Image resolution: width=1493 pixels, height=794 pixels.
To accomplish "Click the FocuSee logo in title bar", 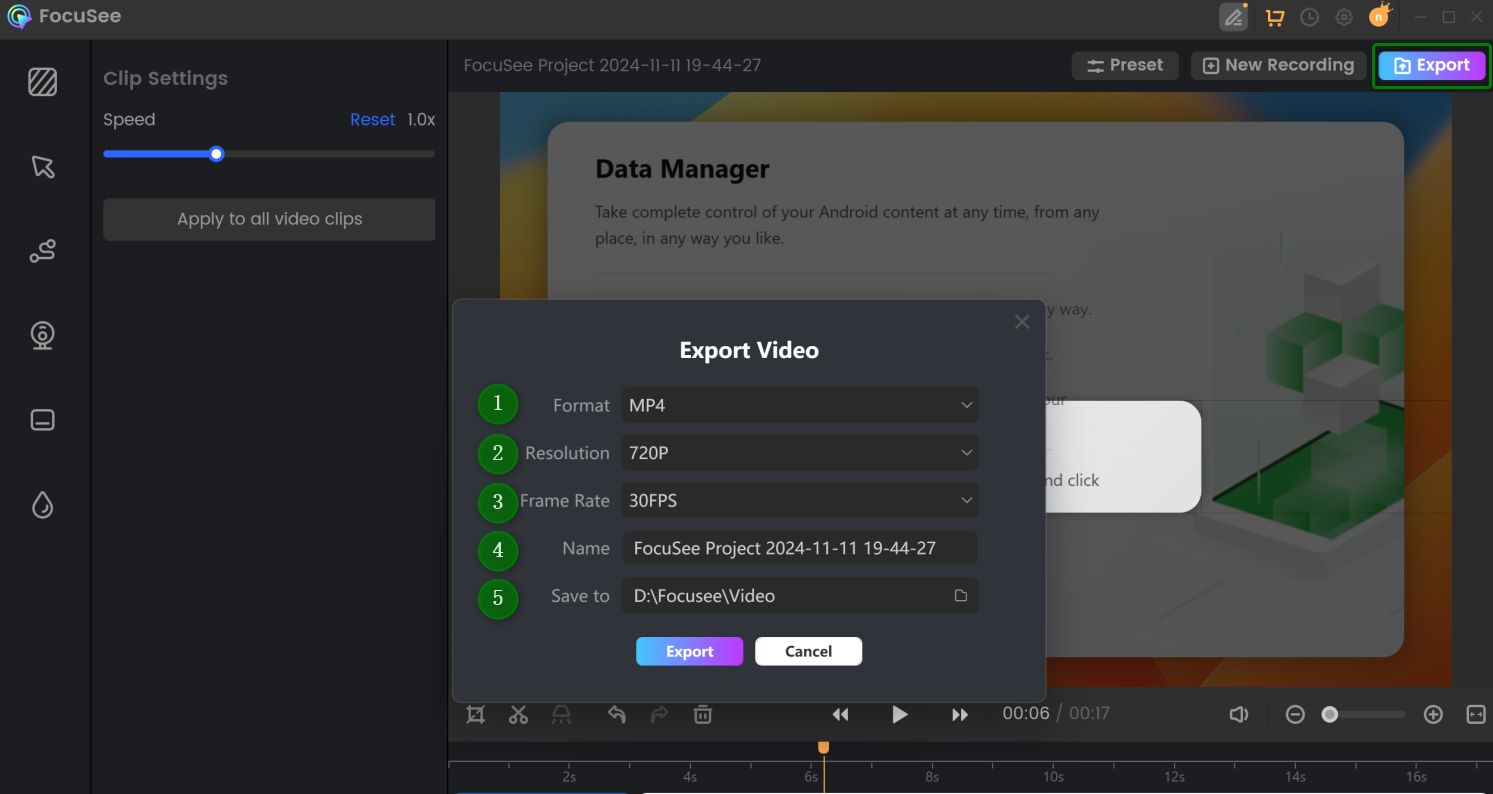I will click(19, 17).
